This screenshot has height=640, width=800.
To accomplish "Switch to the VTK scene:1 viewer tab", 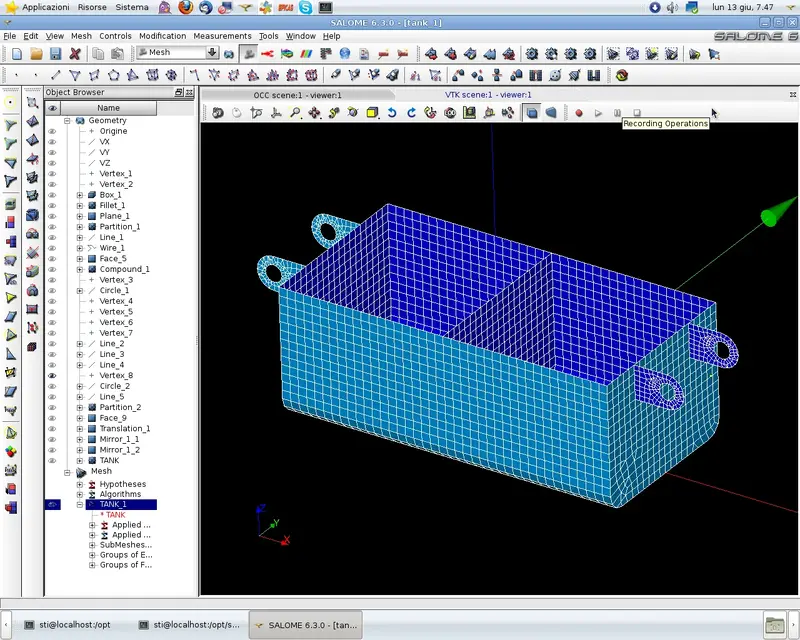I will point(488,95).
